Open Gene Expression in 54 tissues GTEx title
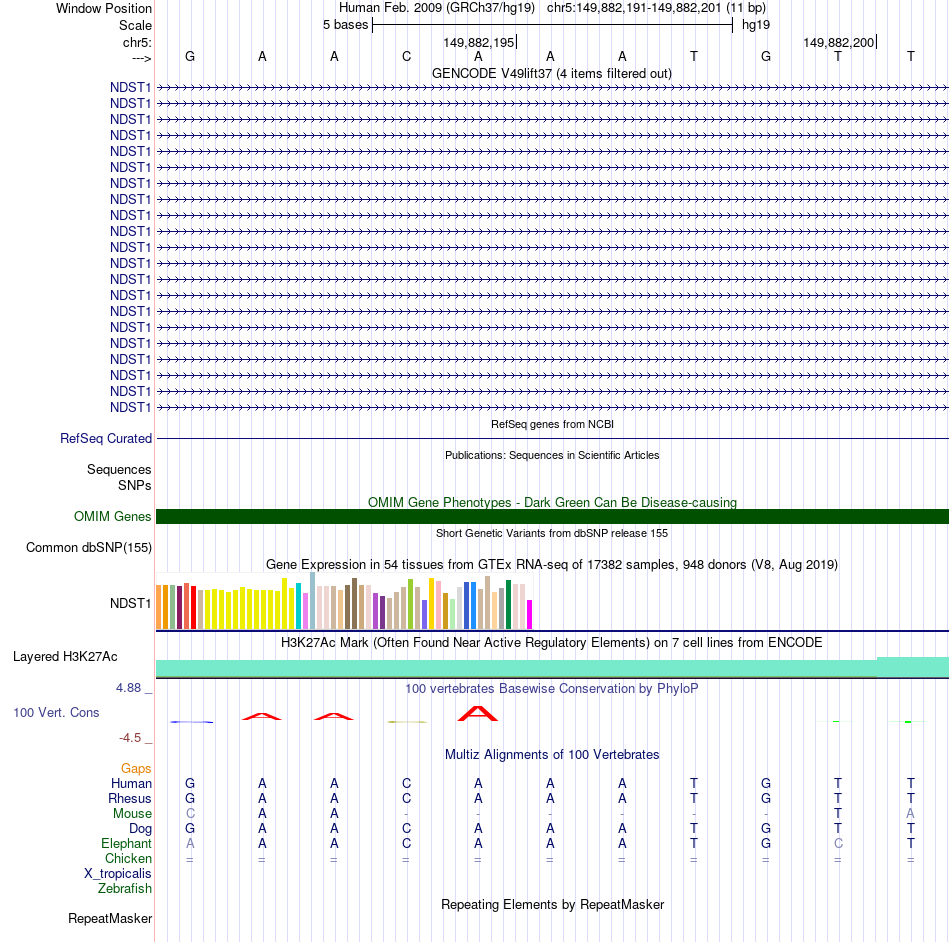Viewport: 950px width, 942px height. (x=552, y=565)
